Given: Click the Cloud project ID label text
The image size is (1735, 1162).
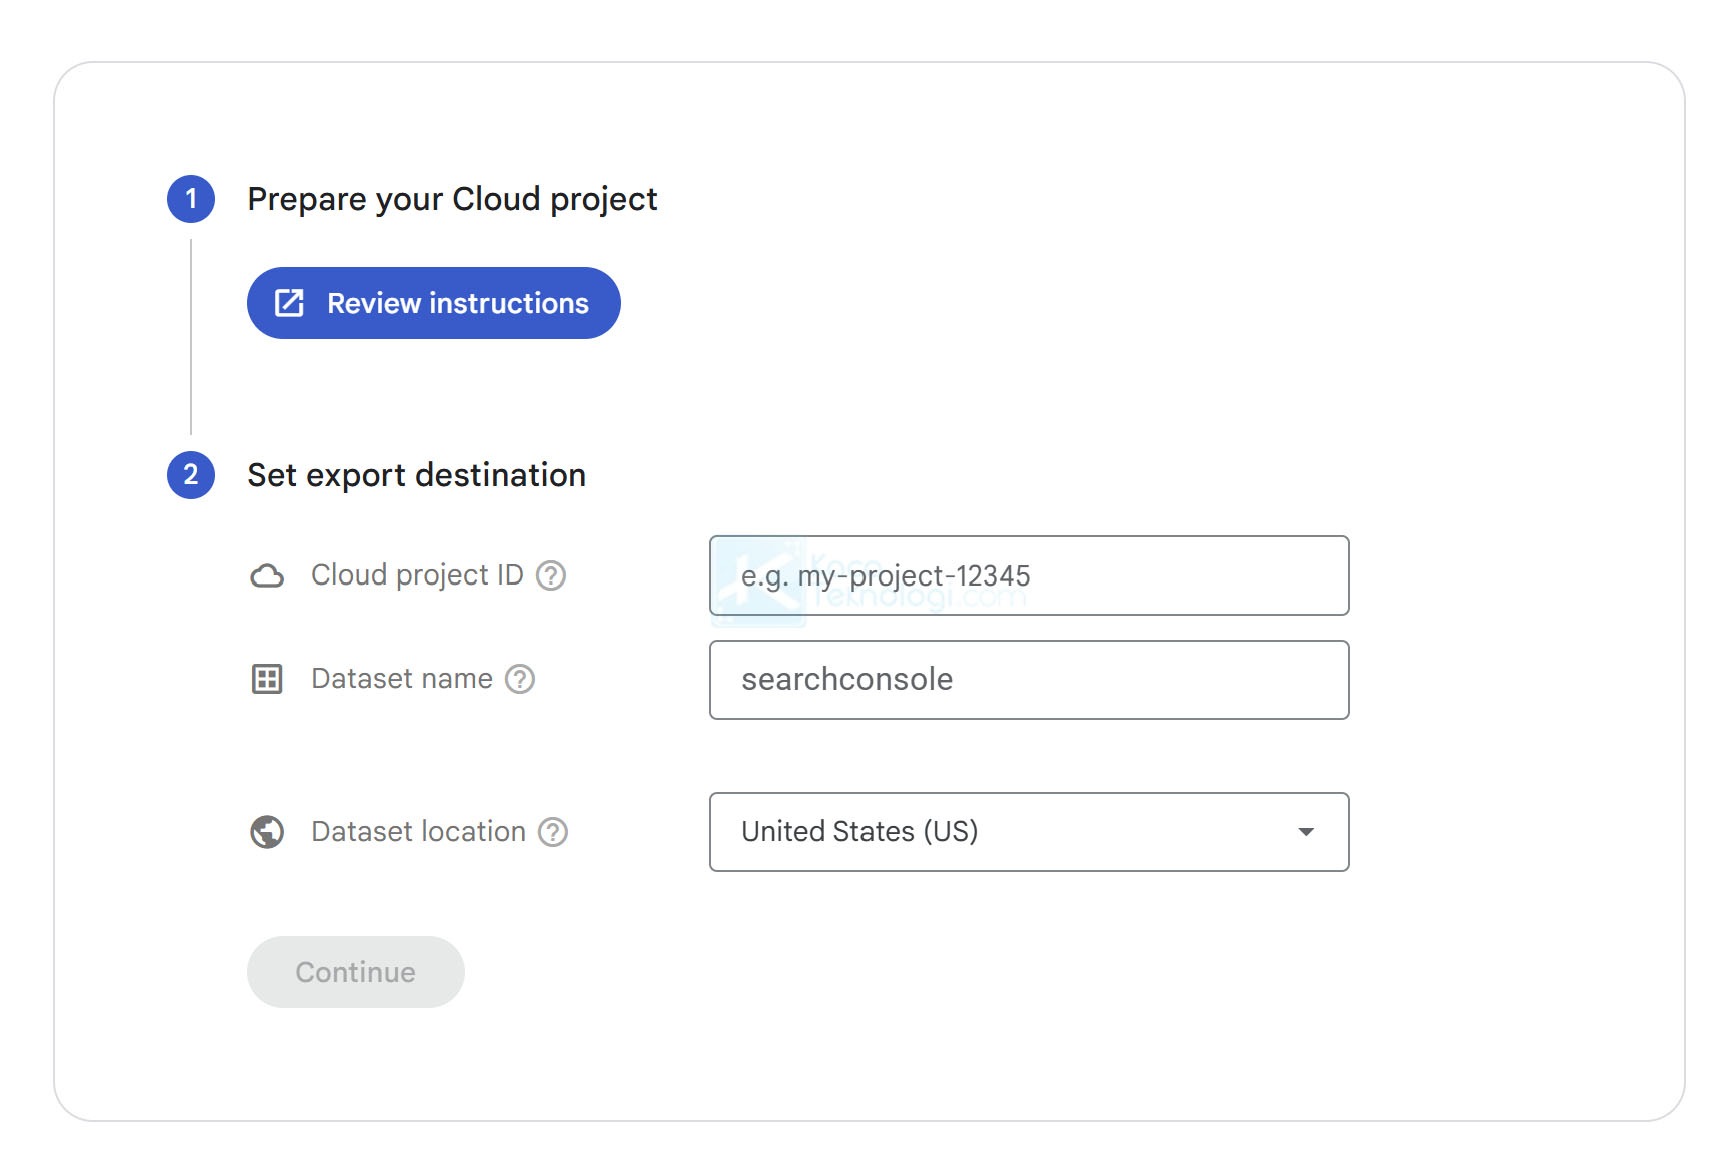Looking at the screenshot, I should 417,575.
